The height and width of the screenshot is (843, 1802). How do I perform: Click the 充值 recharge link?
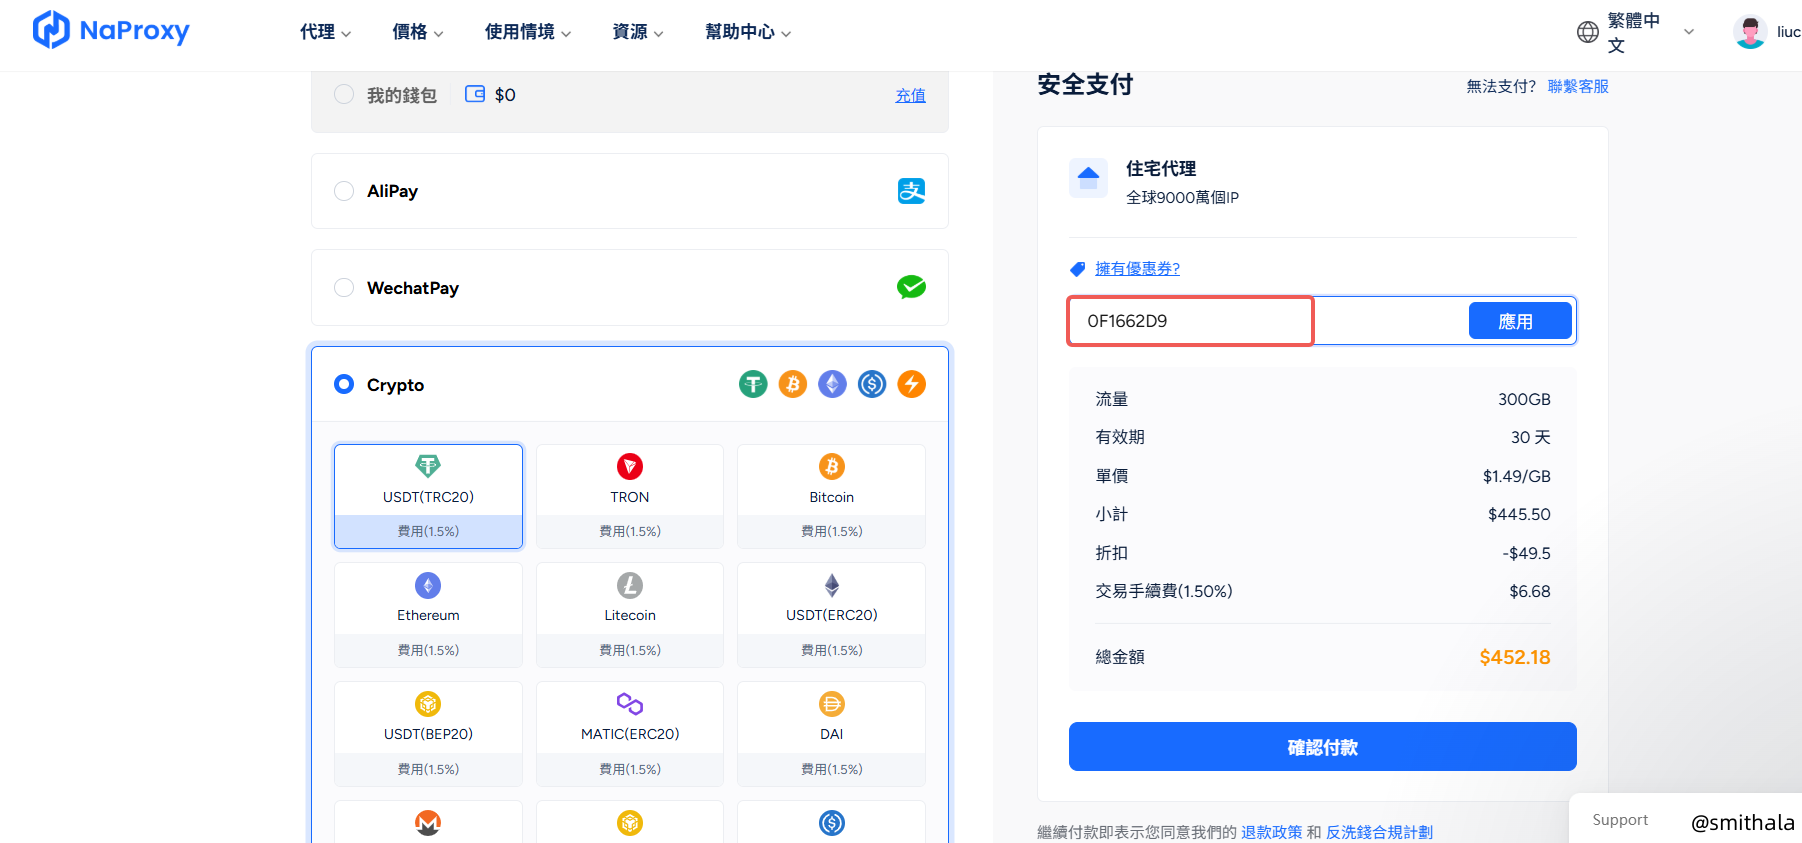[x=910, y=95]
